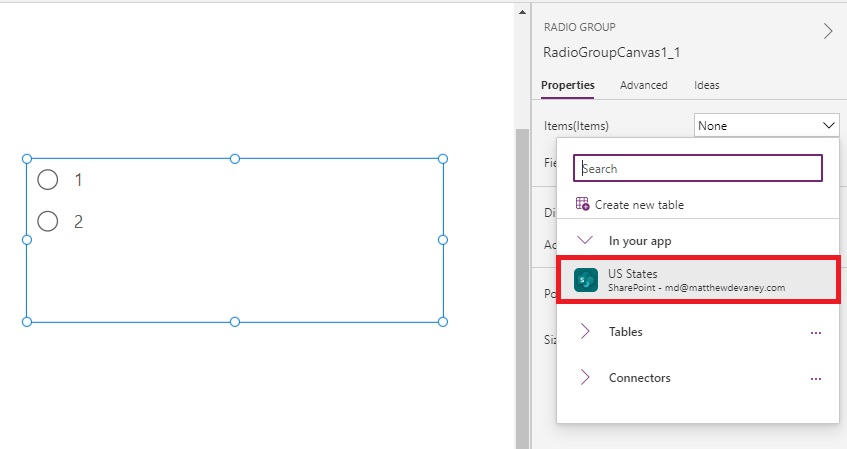Select radio option 1
The width and height of the screenshot is (847, 449).
(48, 179)
